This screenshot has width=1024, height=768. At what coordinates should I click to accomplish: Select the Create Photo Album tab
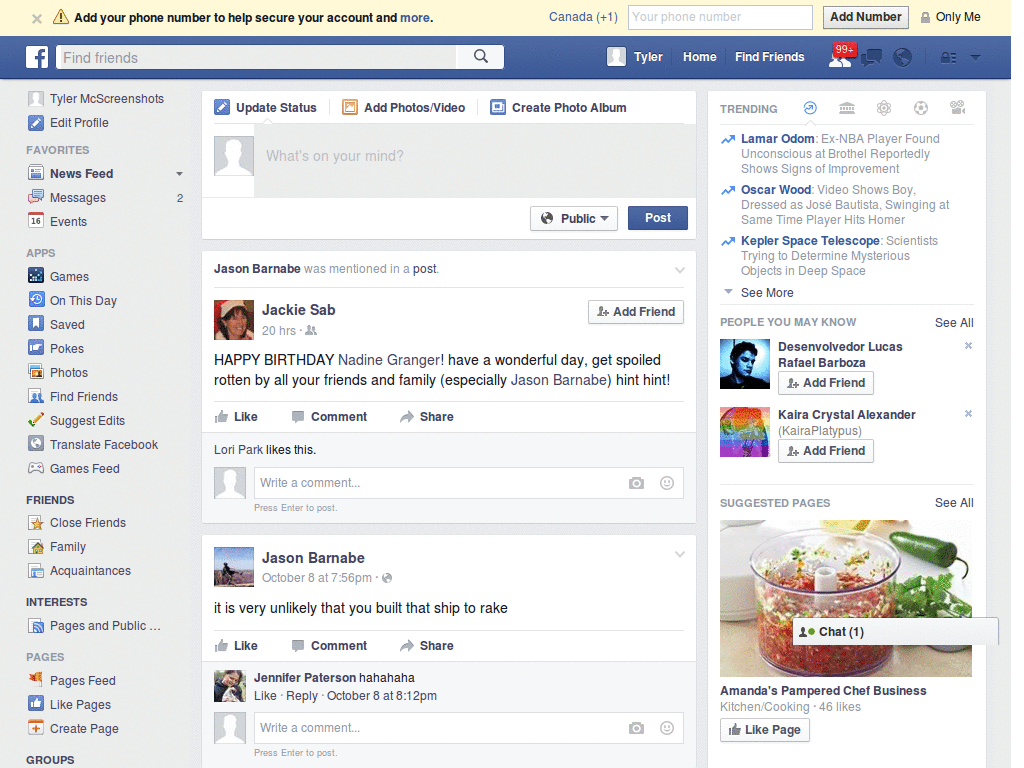coord(558,108)
